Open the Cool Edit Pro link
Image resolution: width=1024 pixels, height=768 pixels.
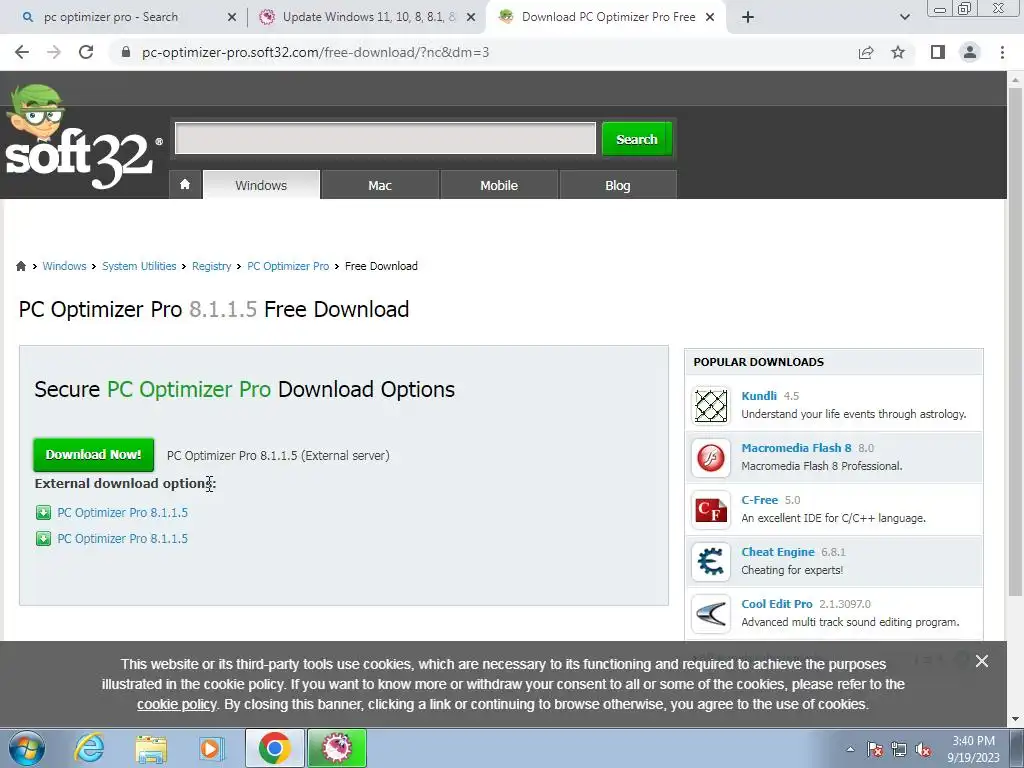pos(776,604)
